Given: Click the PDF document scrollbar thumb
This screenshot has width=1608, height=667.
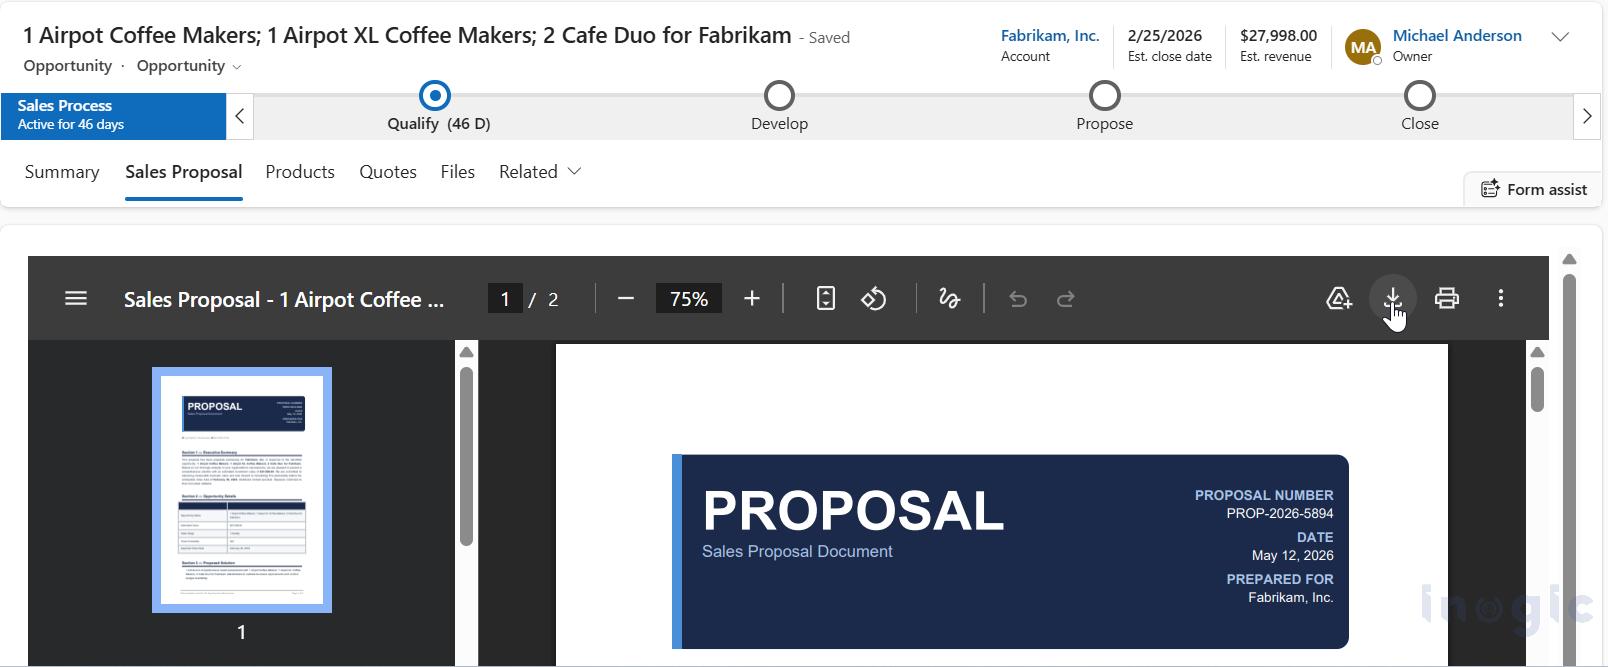Looking at the screenshot, I should pos(1538,389).
